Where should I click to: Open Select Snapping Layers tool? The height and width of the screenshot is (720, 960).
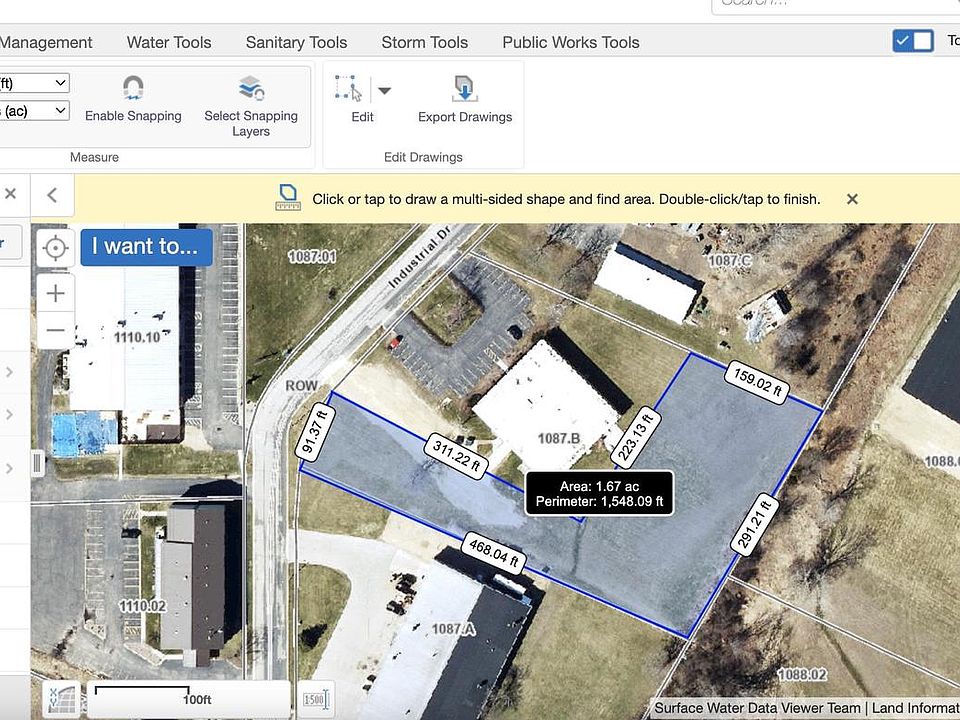[x=251, y=89]
